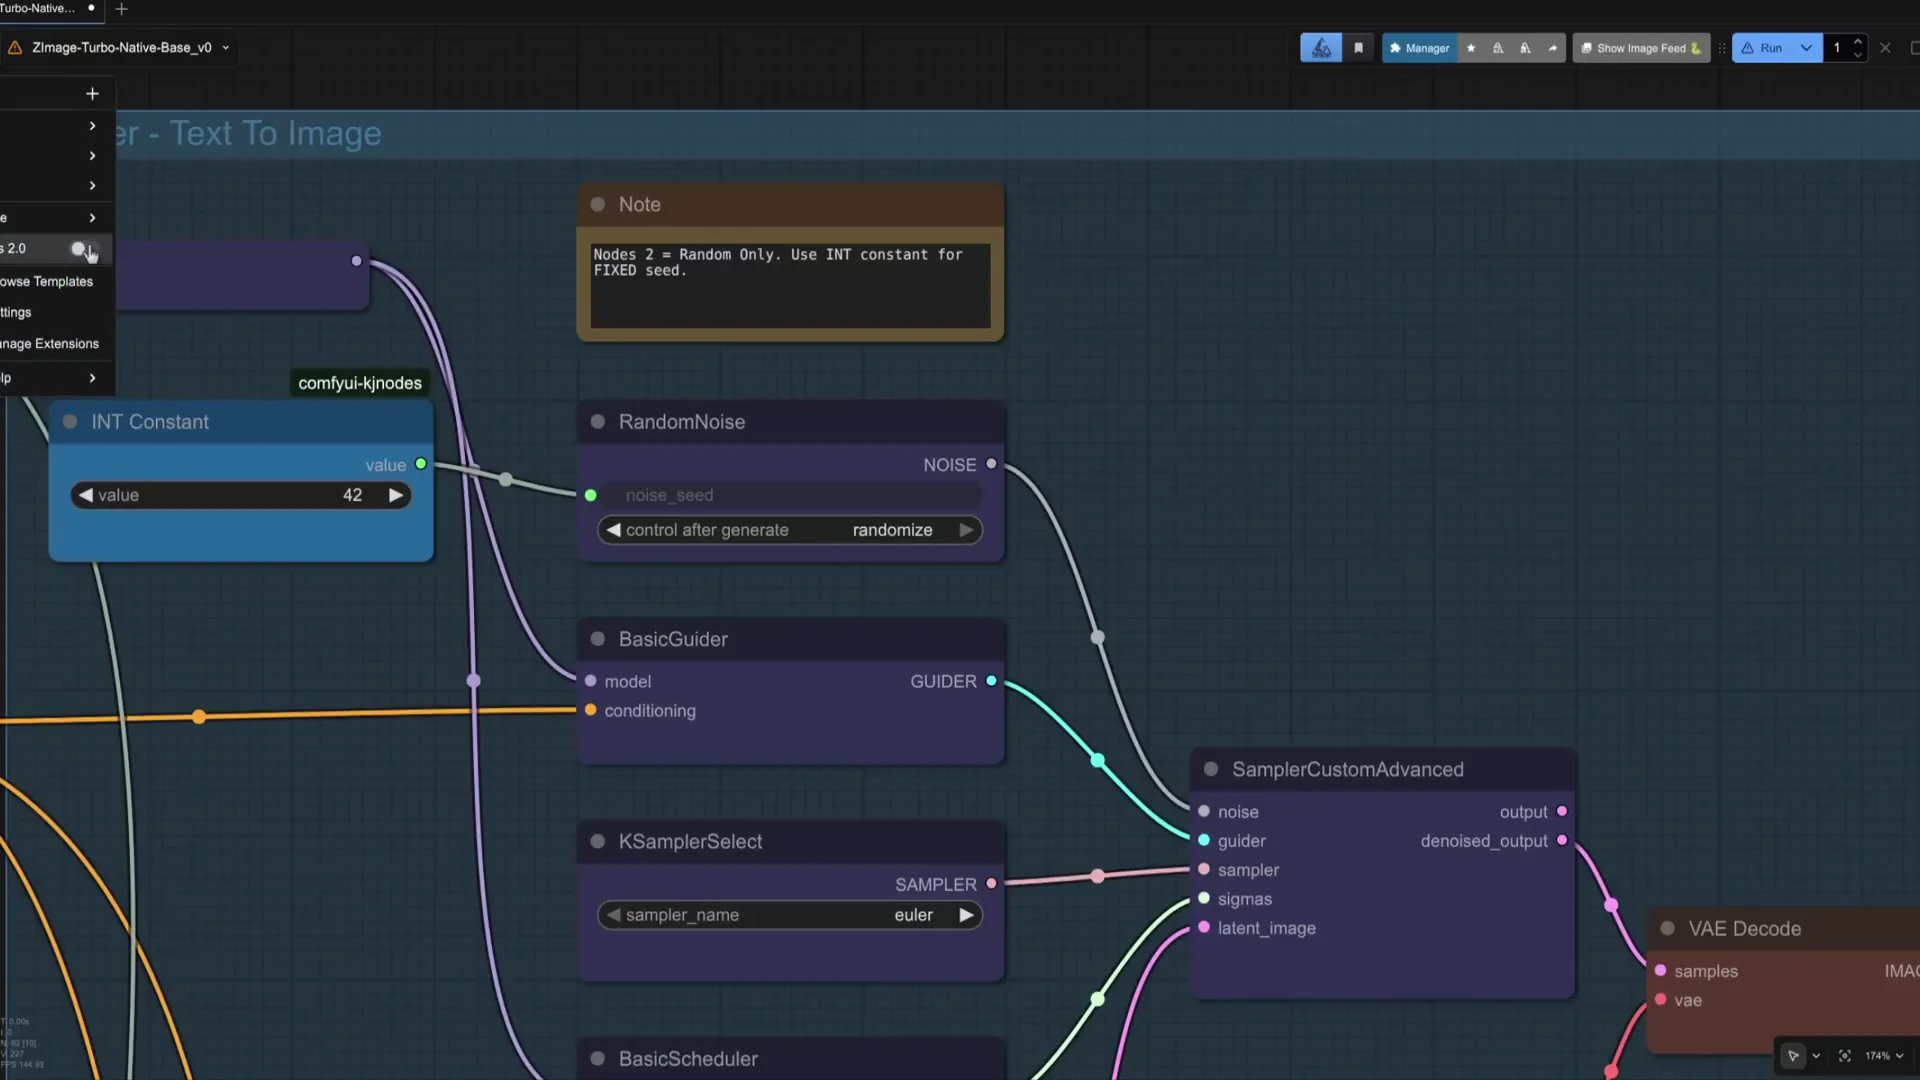Increase the batch count with the up stepper

pos(1858,42)
